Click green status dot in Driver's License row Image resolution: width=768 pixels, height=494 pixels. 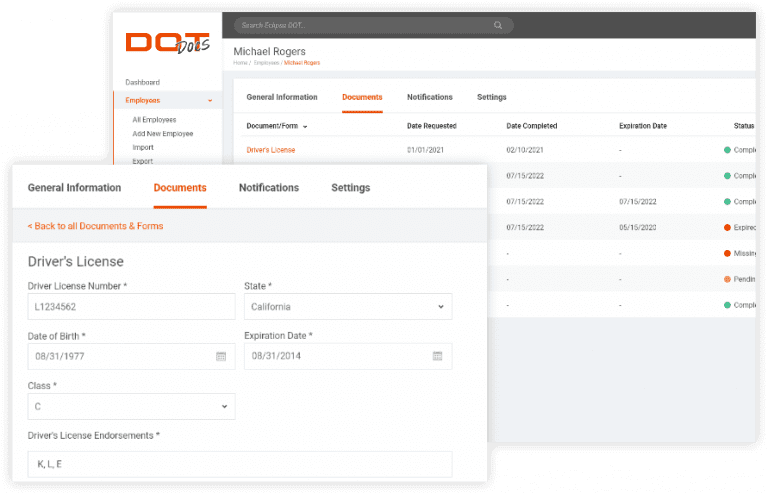point(727,150)
